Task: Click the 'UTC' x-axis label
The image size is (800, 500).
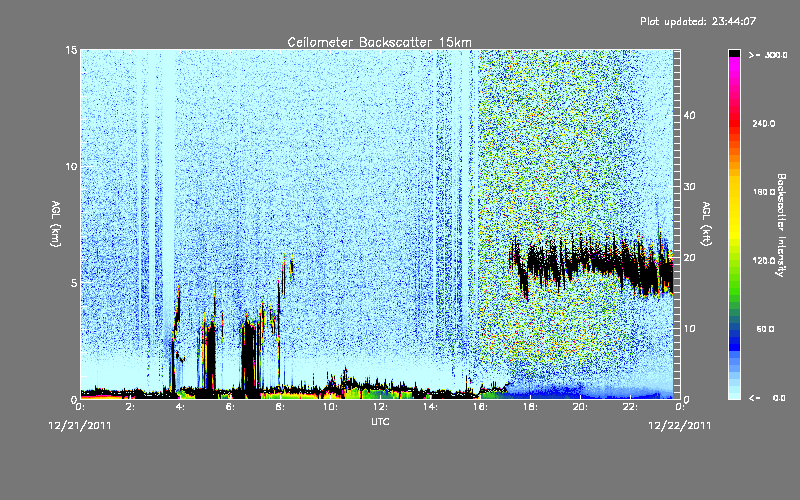Action: tap(380, 421)
